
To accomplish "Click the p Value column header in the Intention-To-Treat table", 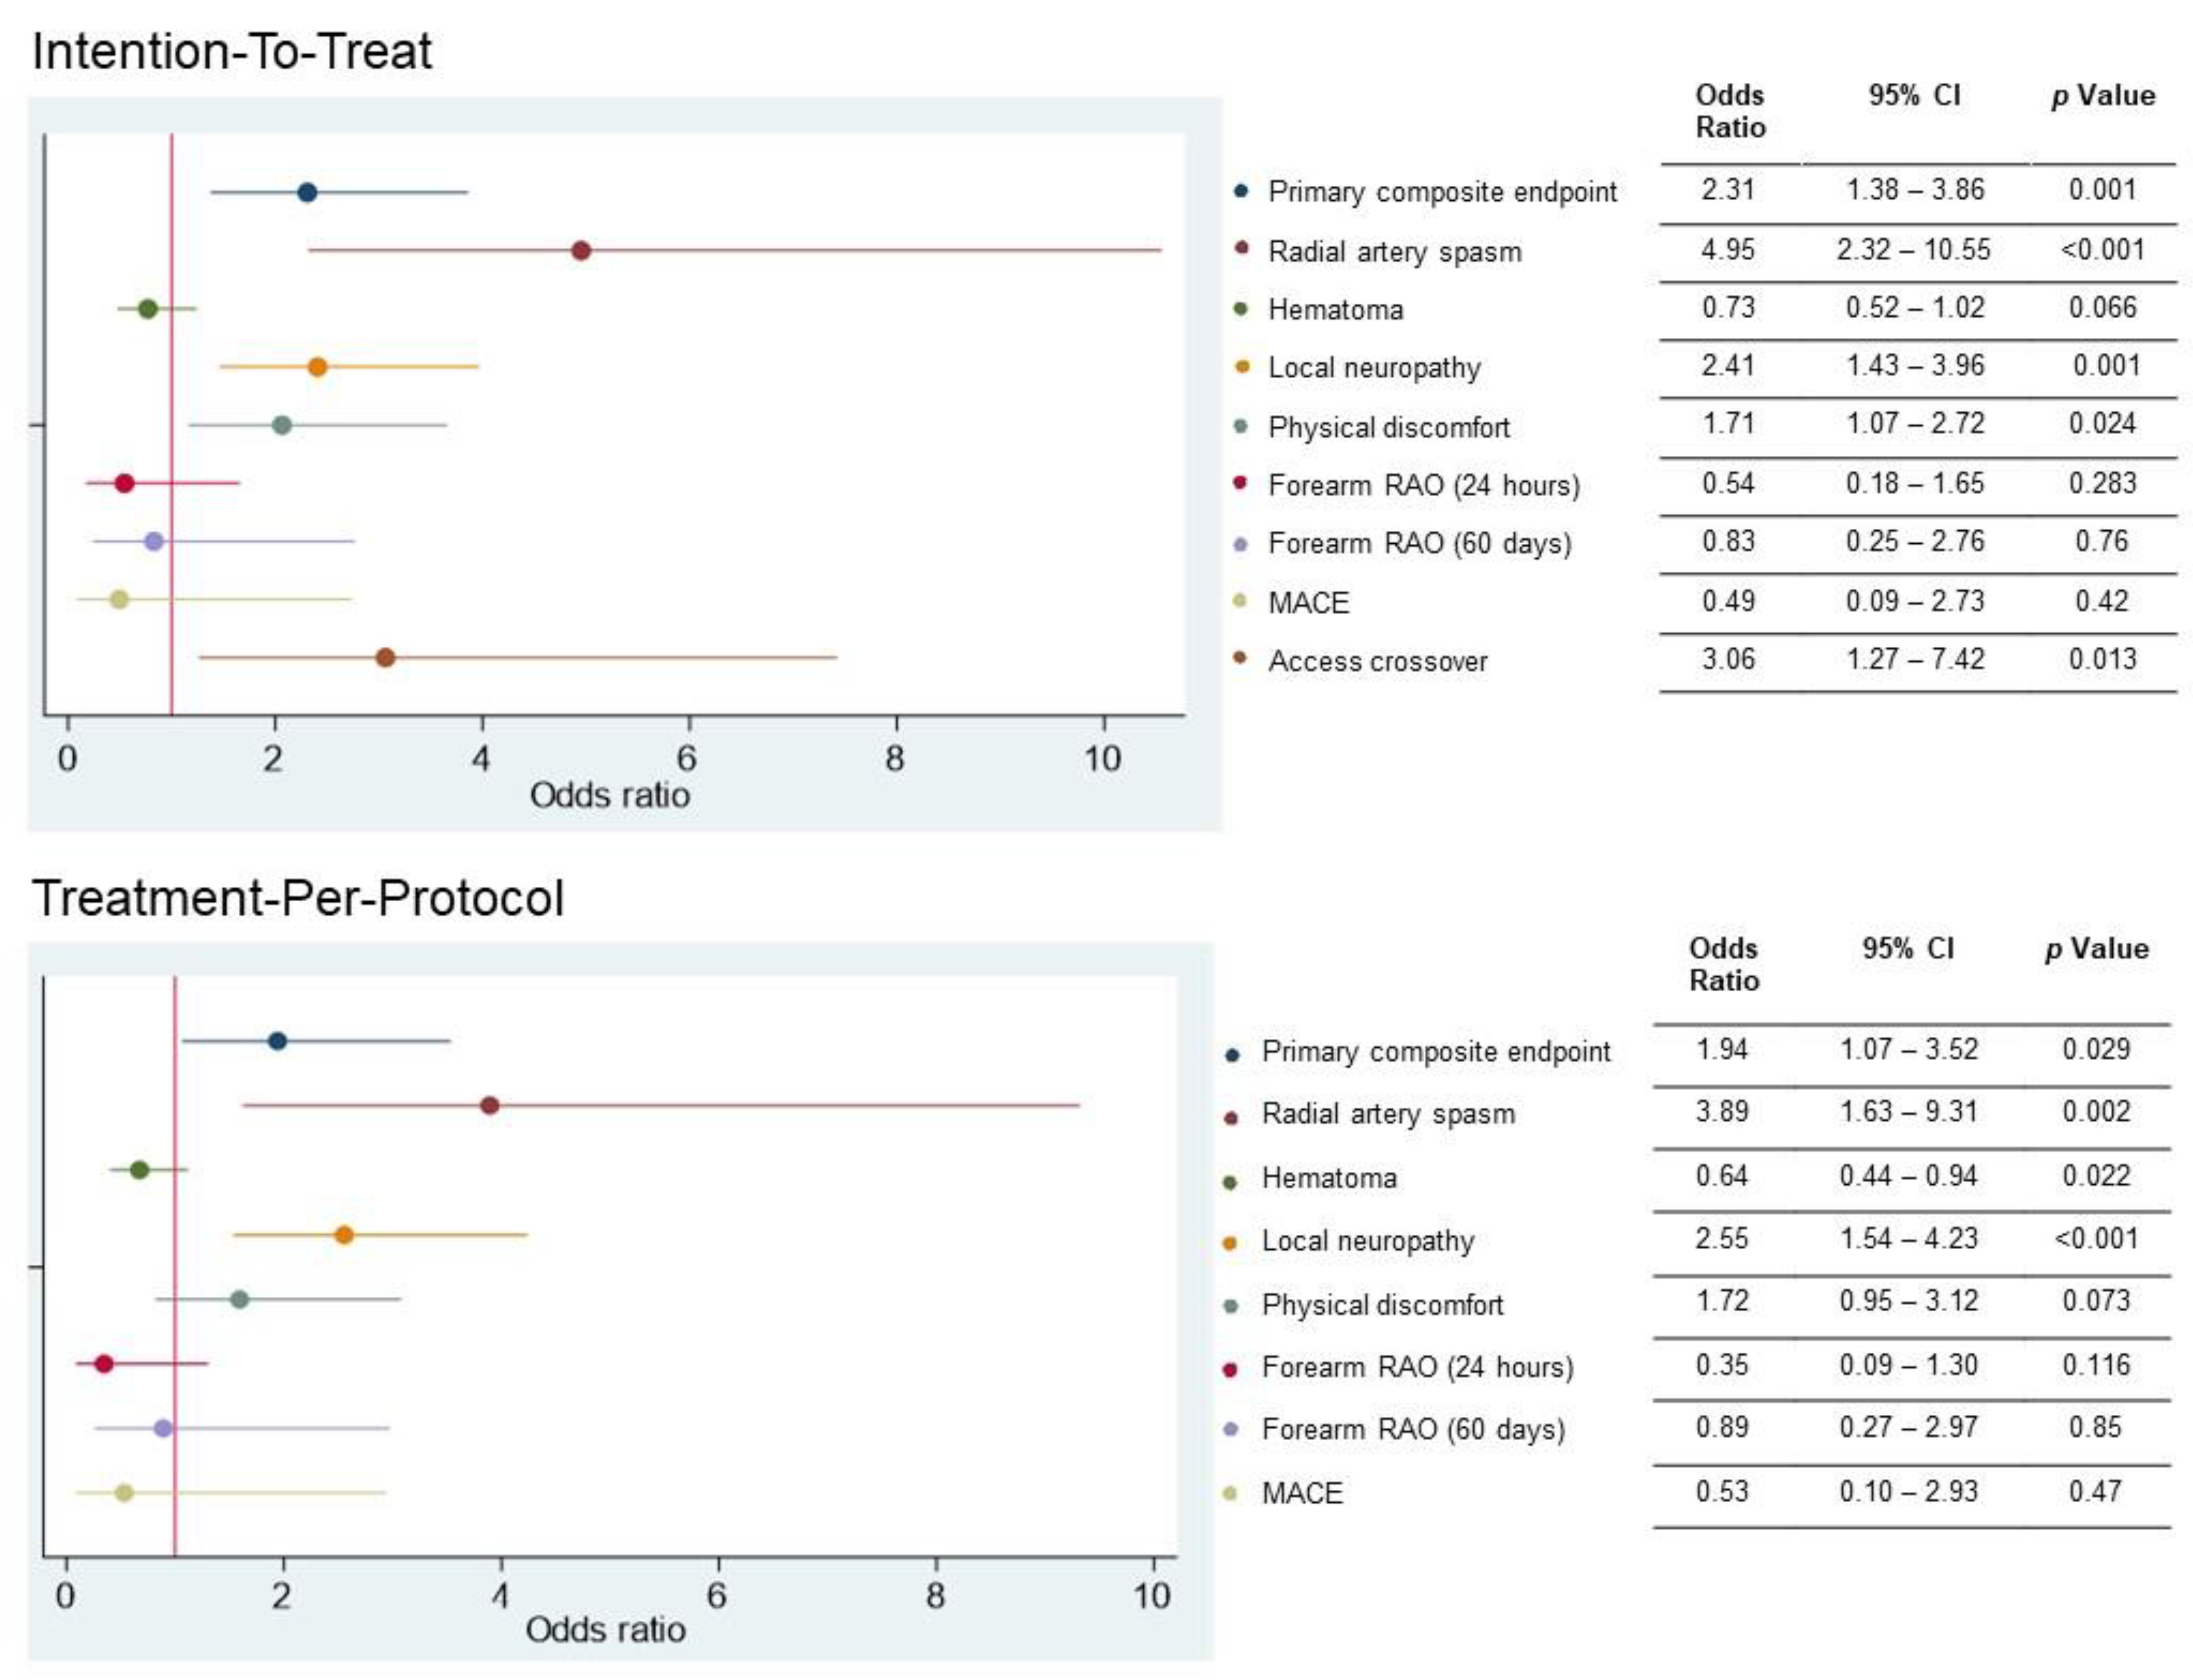I will (2102, 96).
